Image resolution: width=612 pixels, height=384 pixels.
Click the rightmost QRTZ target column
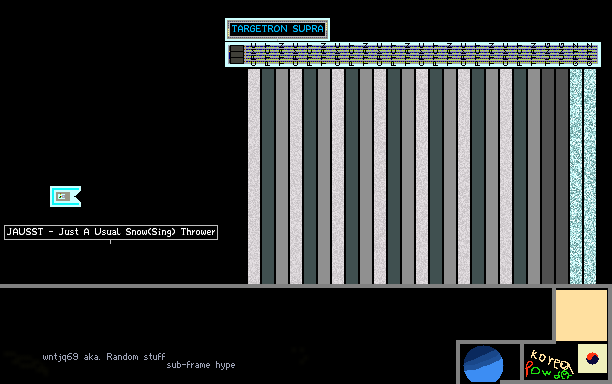590,176
